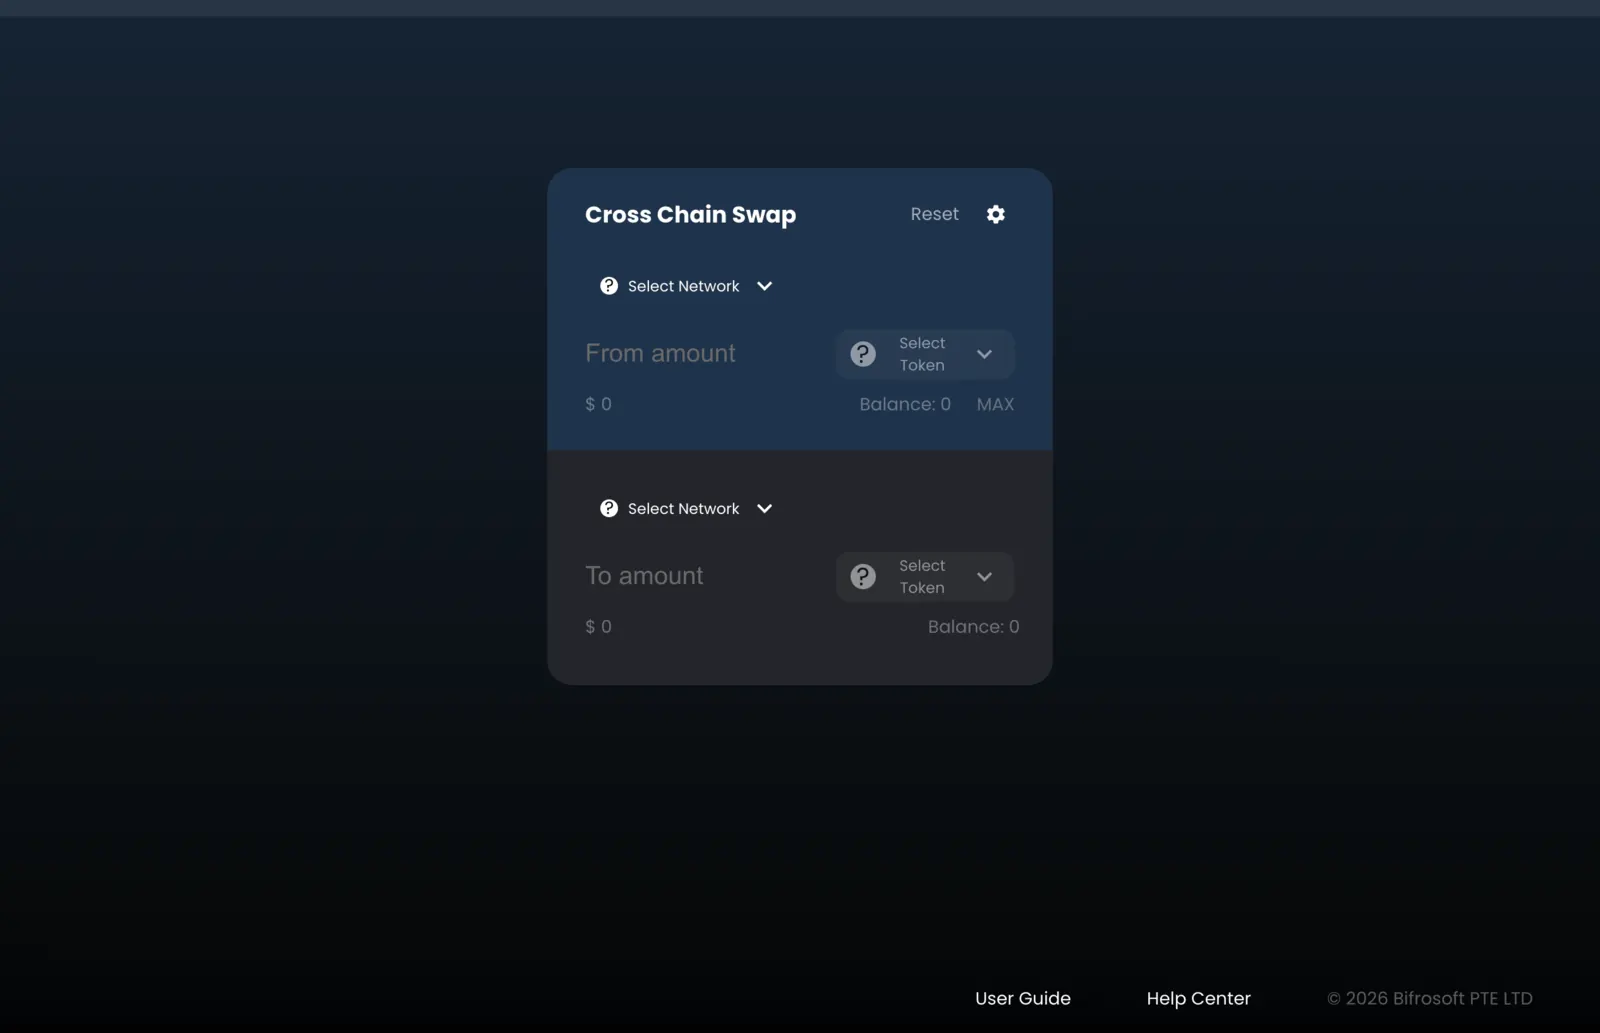Viewport: 1600px width, 1033px height.
Task: Click the '$ 0' value under From amount
Action: (x=598, y=404)
